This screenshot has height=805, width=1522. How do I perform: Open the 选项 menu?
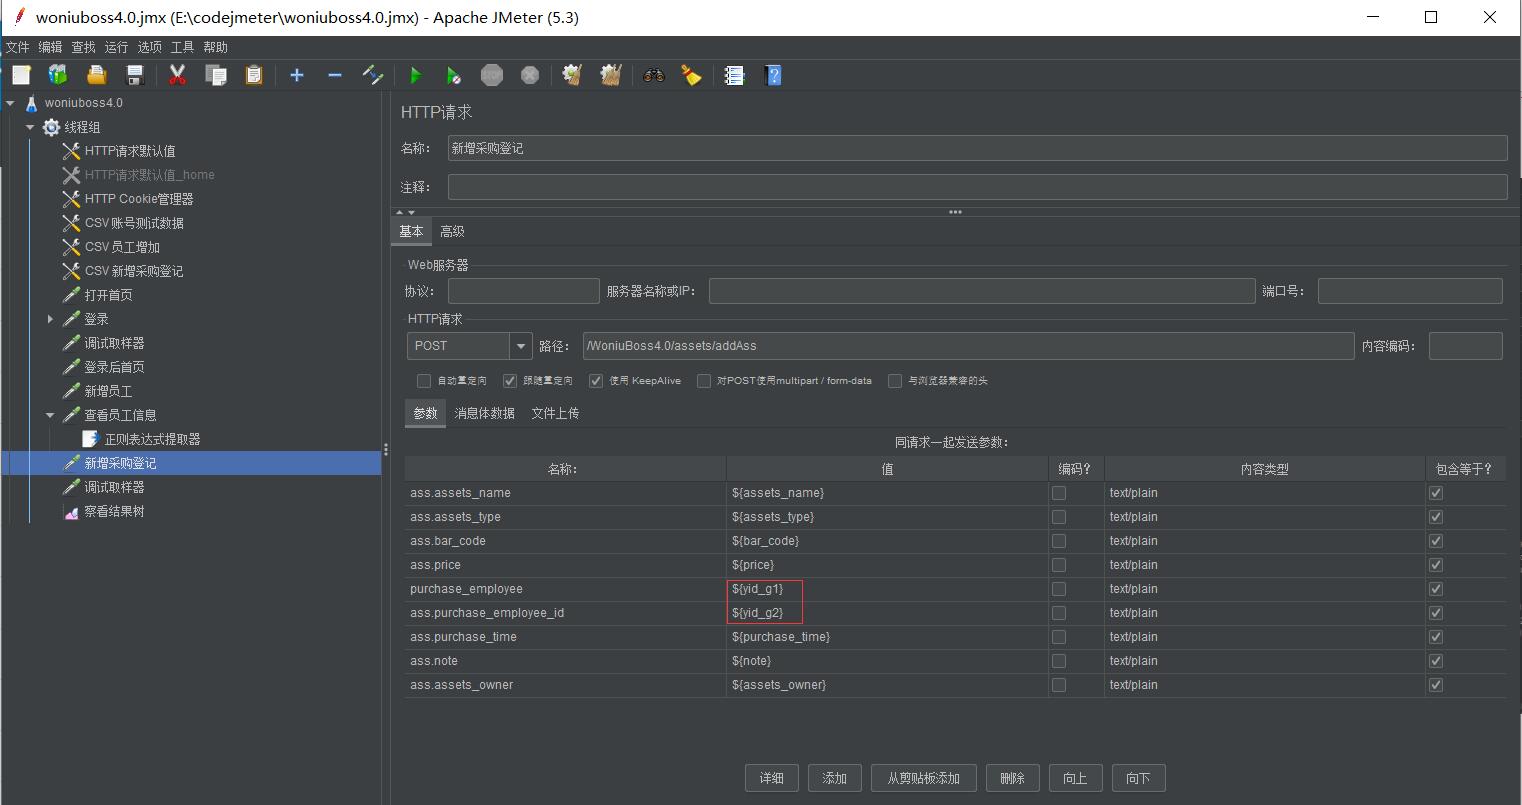point(149,47)
